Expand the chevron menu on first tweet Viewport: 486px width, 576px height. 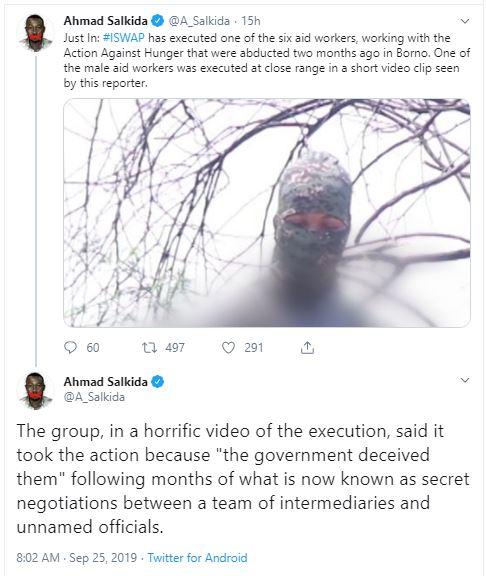[465, 21]
